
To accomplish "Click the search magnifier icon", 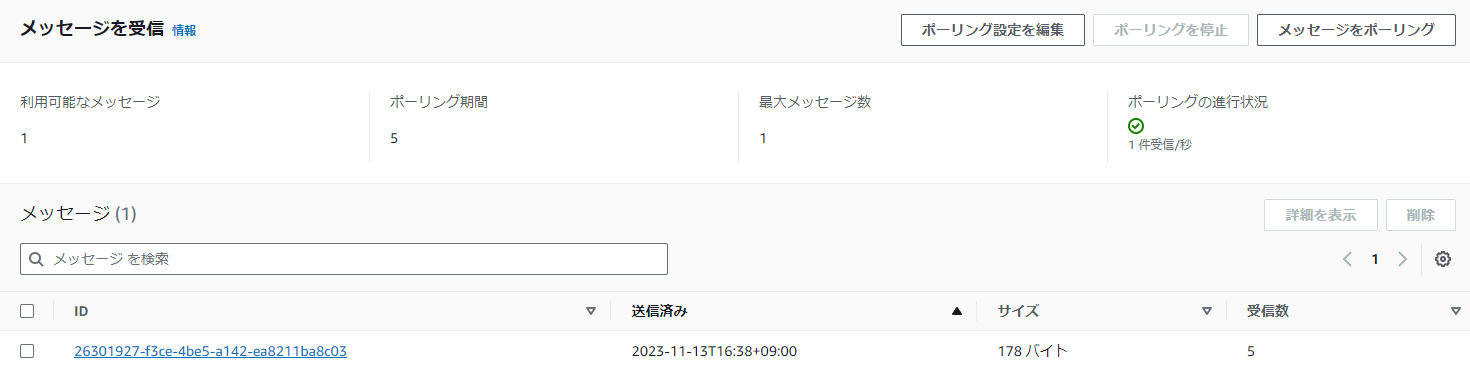I will 36,259.
